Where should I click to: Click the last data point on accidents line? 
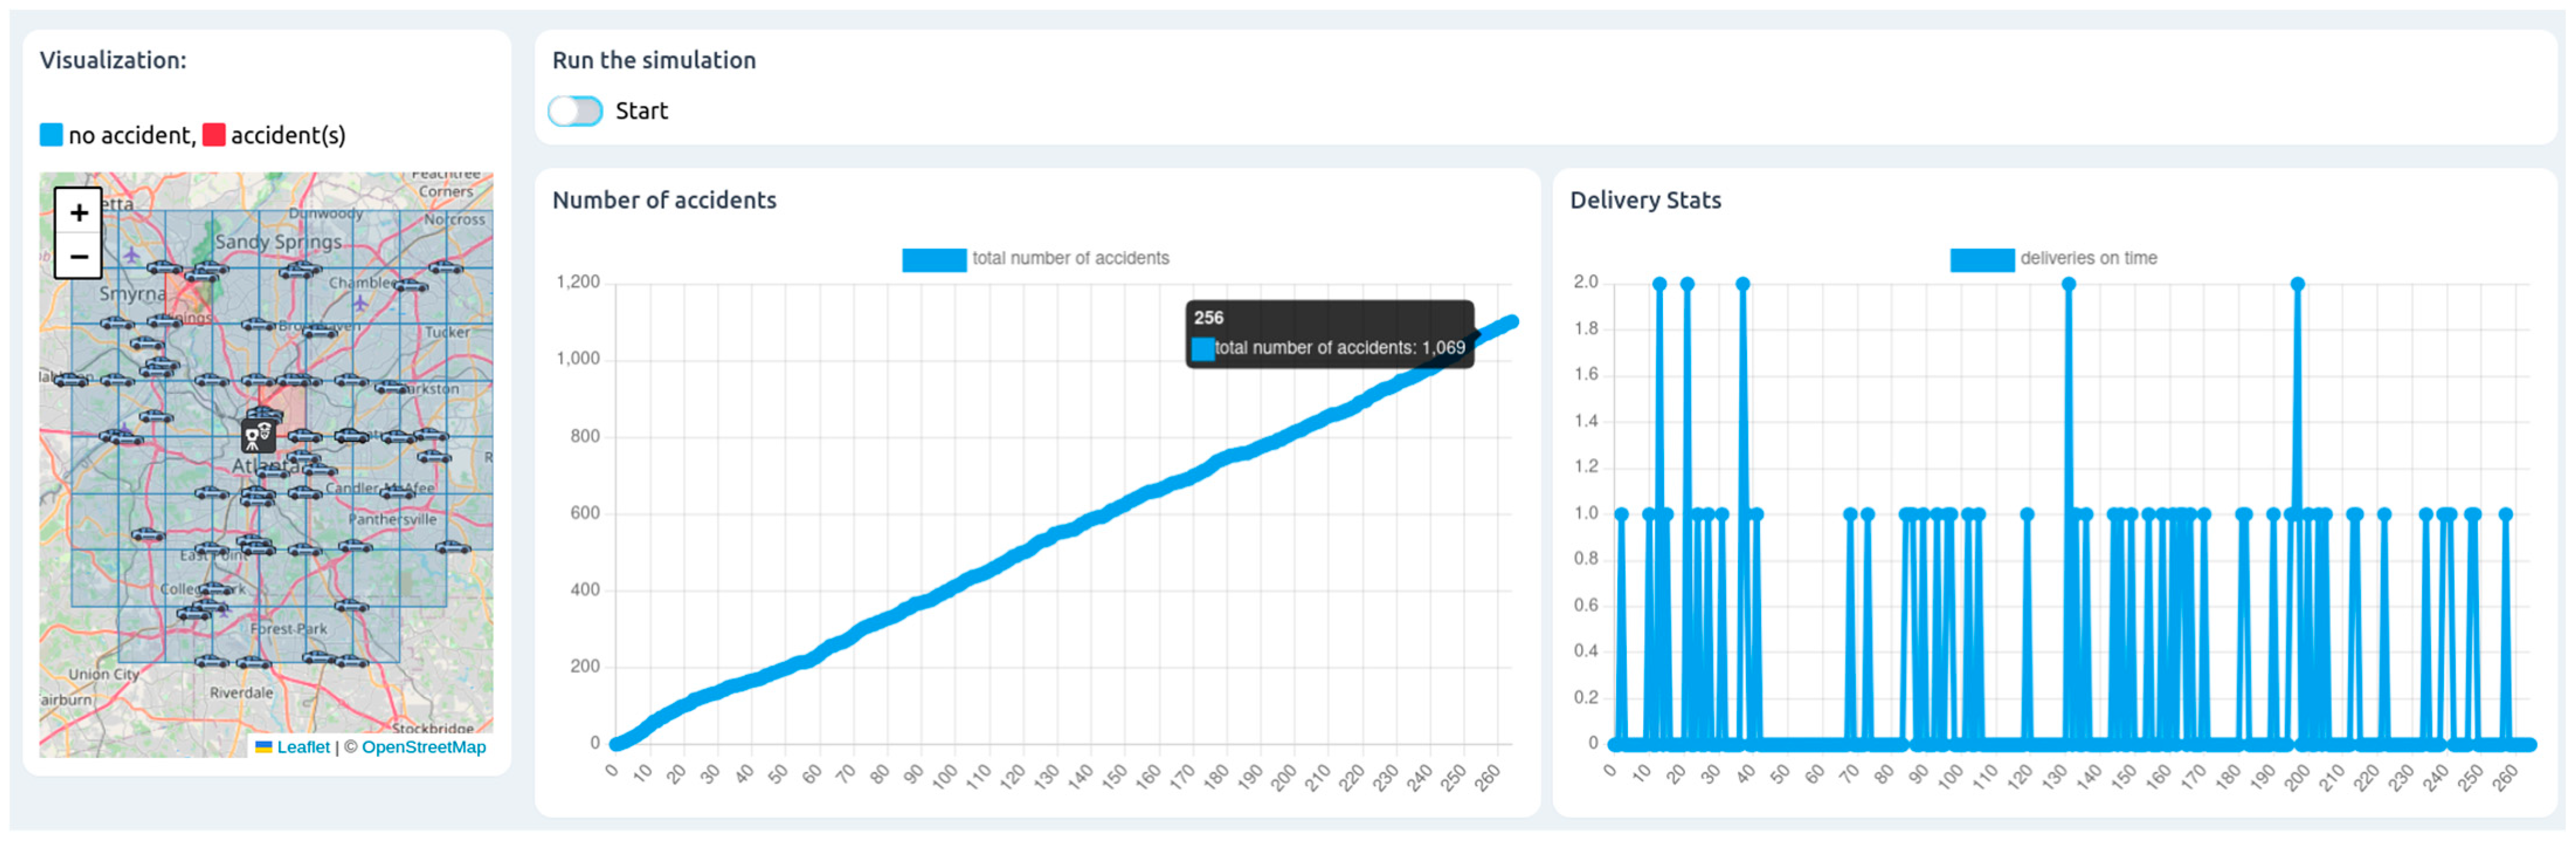[1511, 322]
